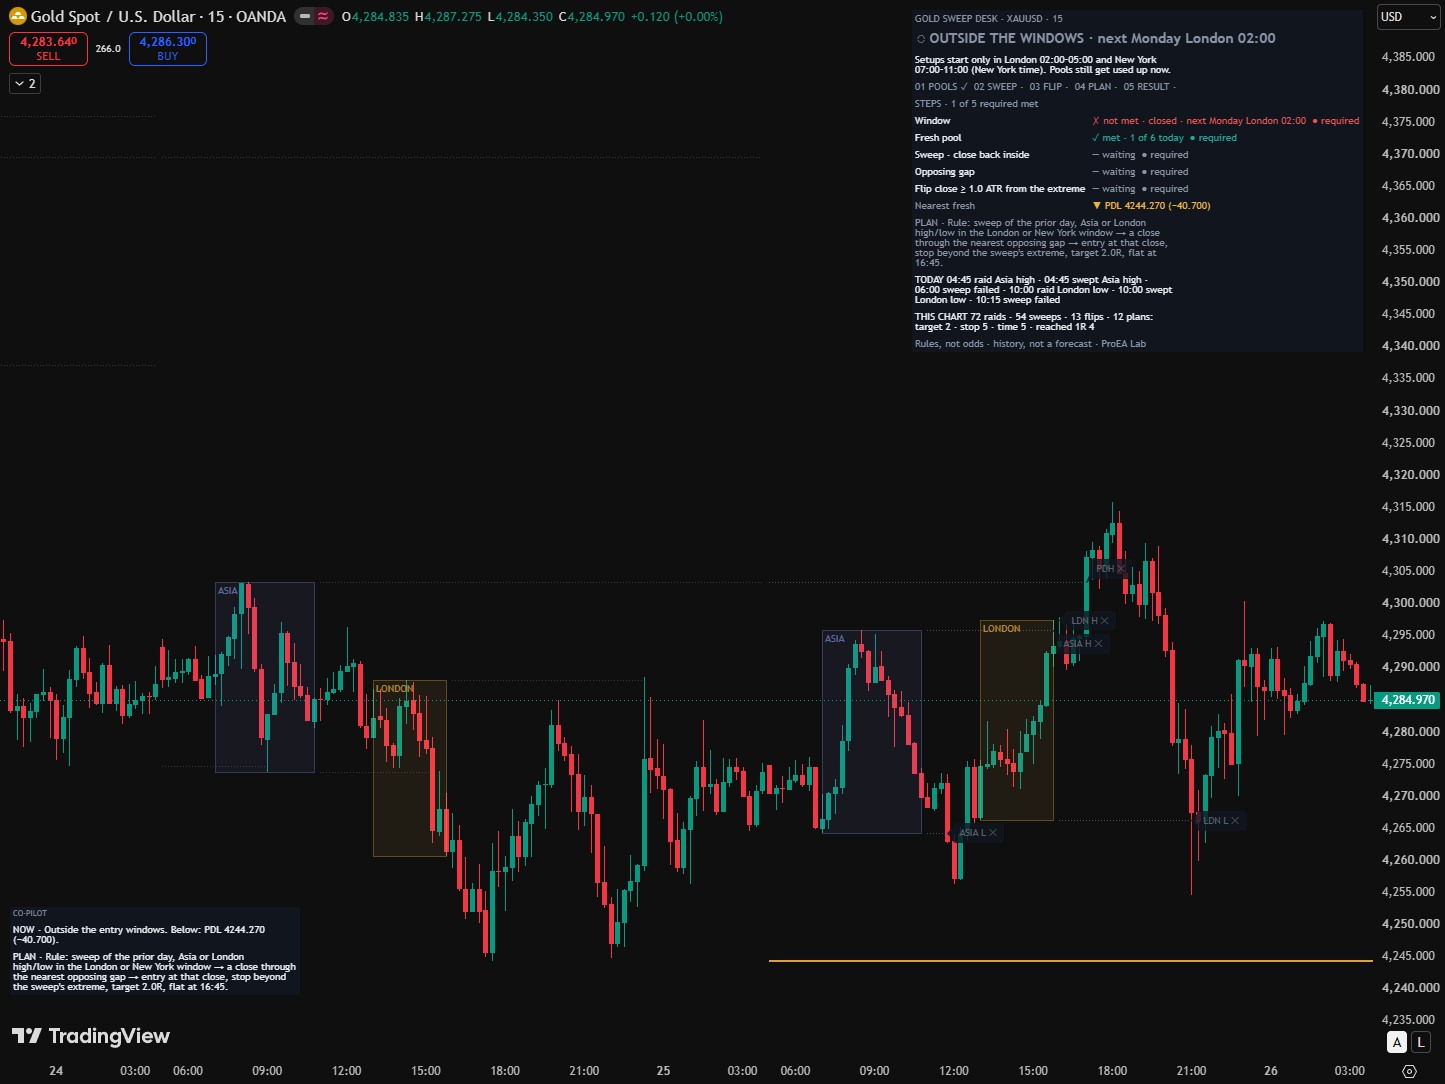Click the open value O4,284.835
Screen dimensions: 1445x1084
[x=375, y=16]
